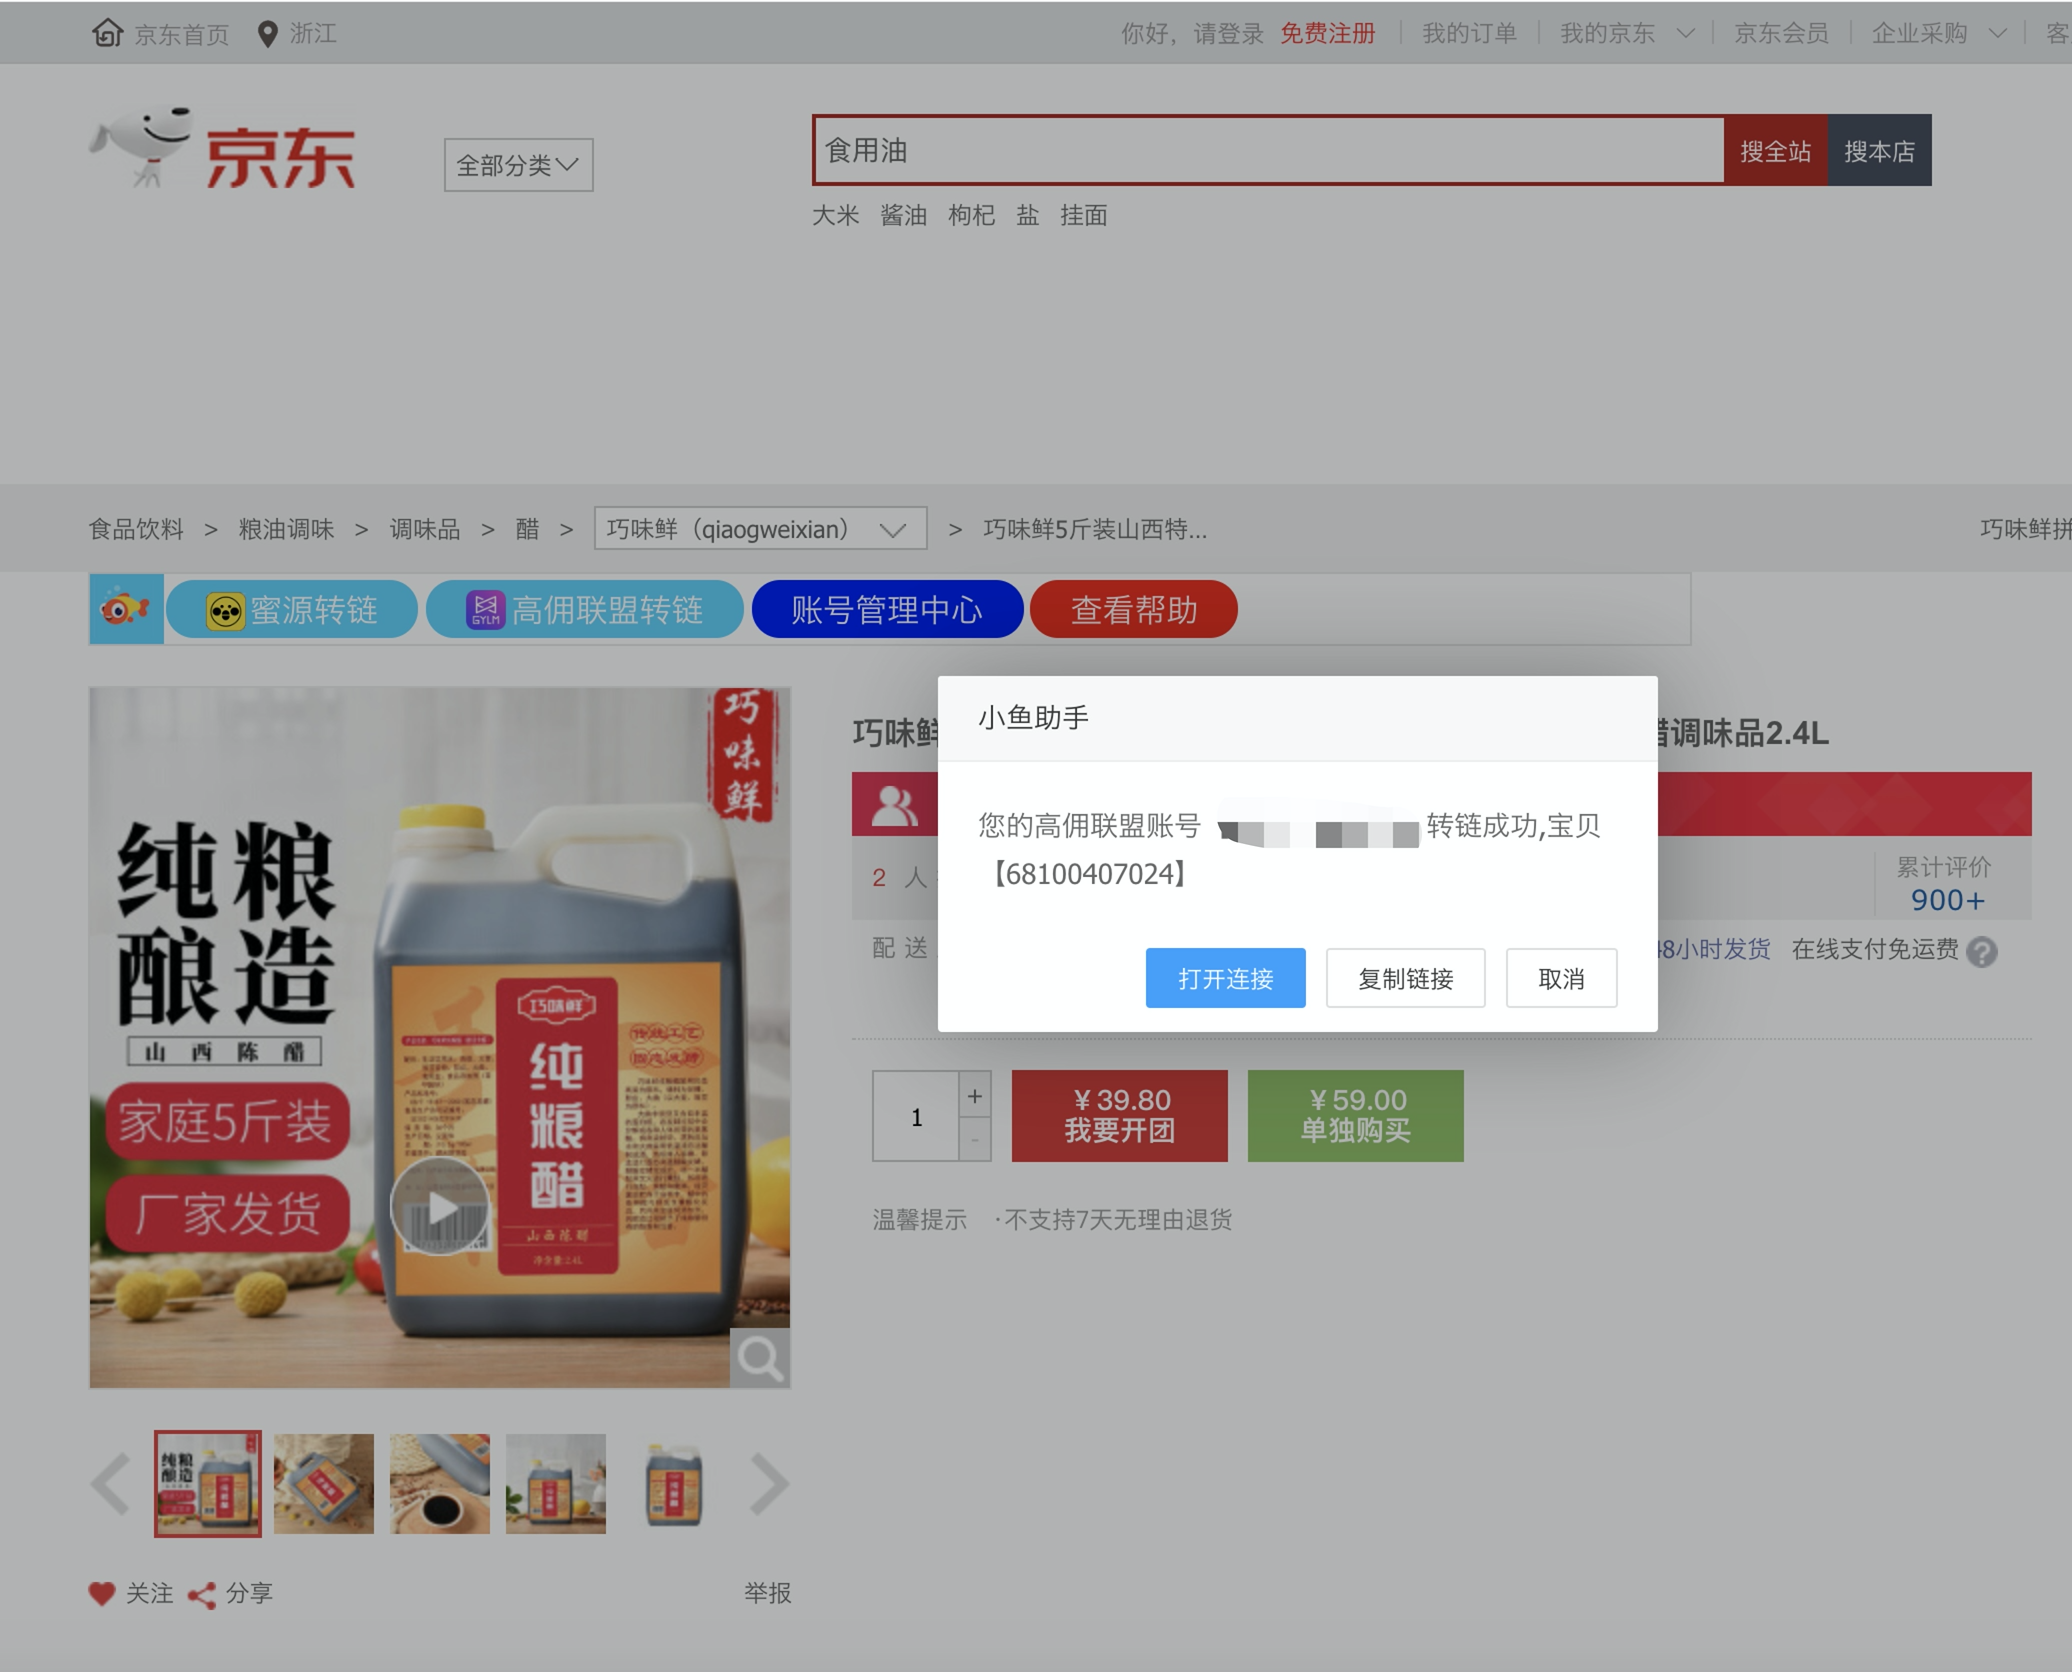Open 我的订单 link

tap(1469, 33)
